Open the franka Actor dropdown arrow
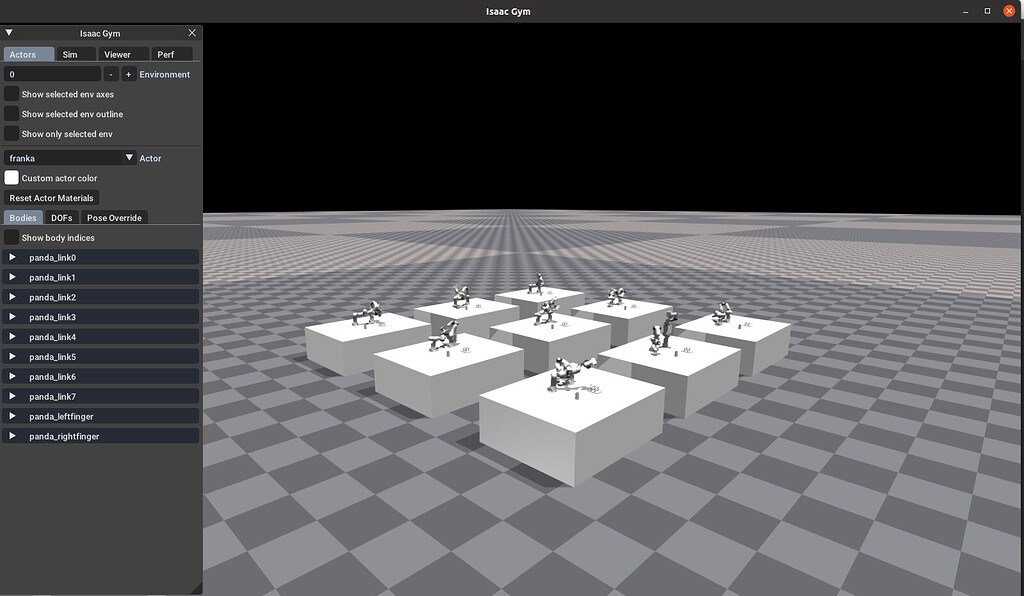1024x596 pixels. point(130,157)
